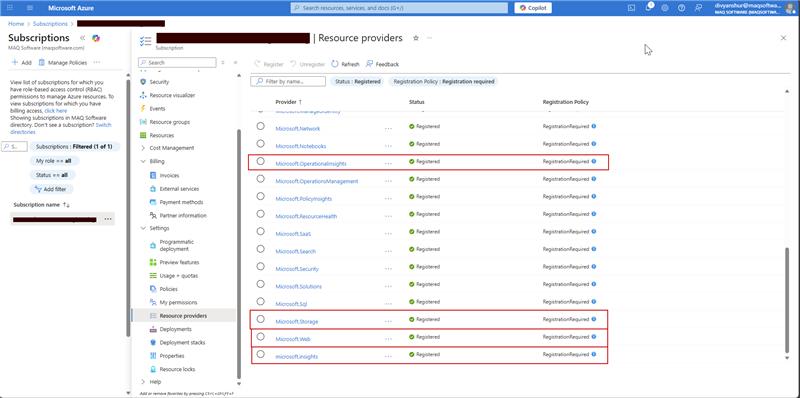
Task: Click info icon in Microsoft.Network policy cell
Action: click(x=593, y=126)
